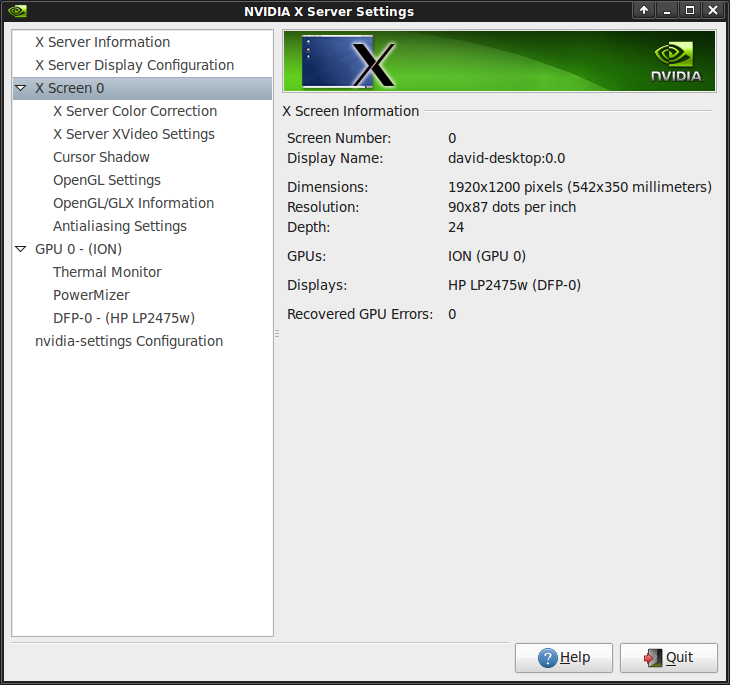Open OpenGL/GLX Information page
The image size is (730, 685).
pyautogui.click(x=133, y=203)
